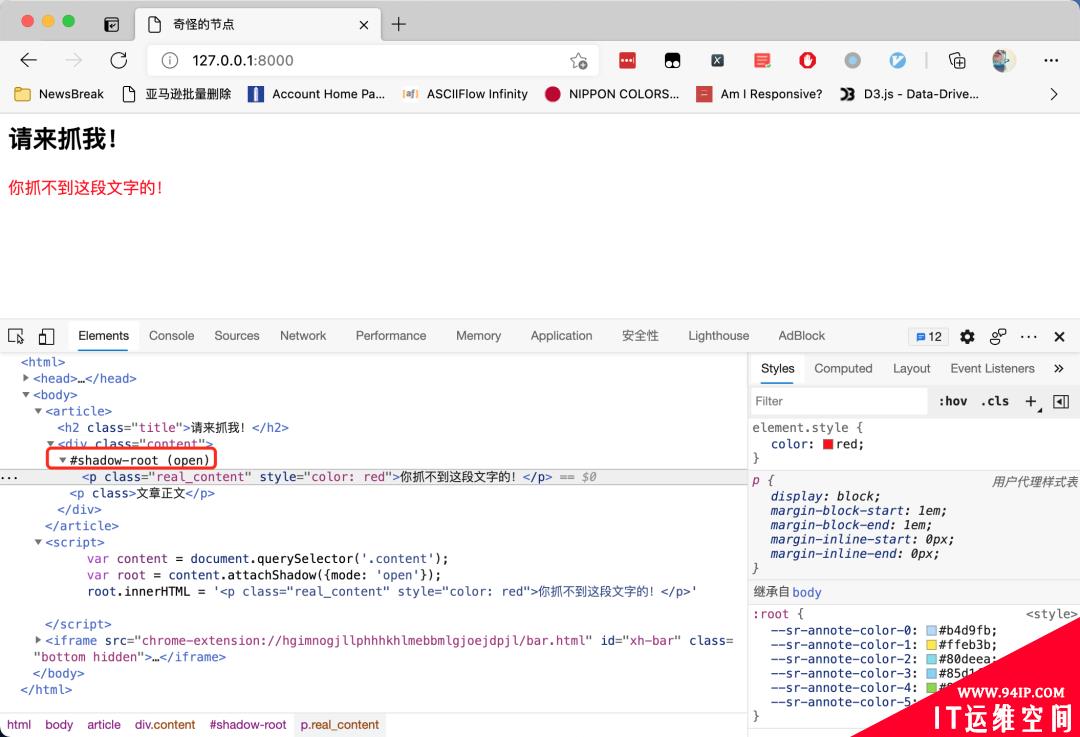The width and height of the screenshot is (1080, 737).
Task: Open the AdBlock tab
Action: (802, 336)
